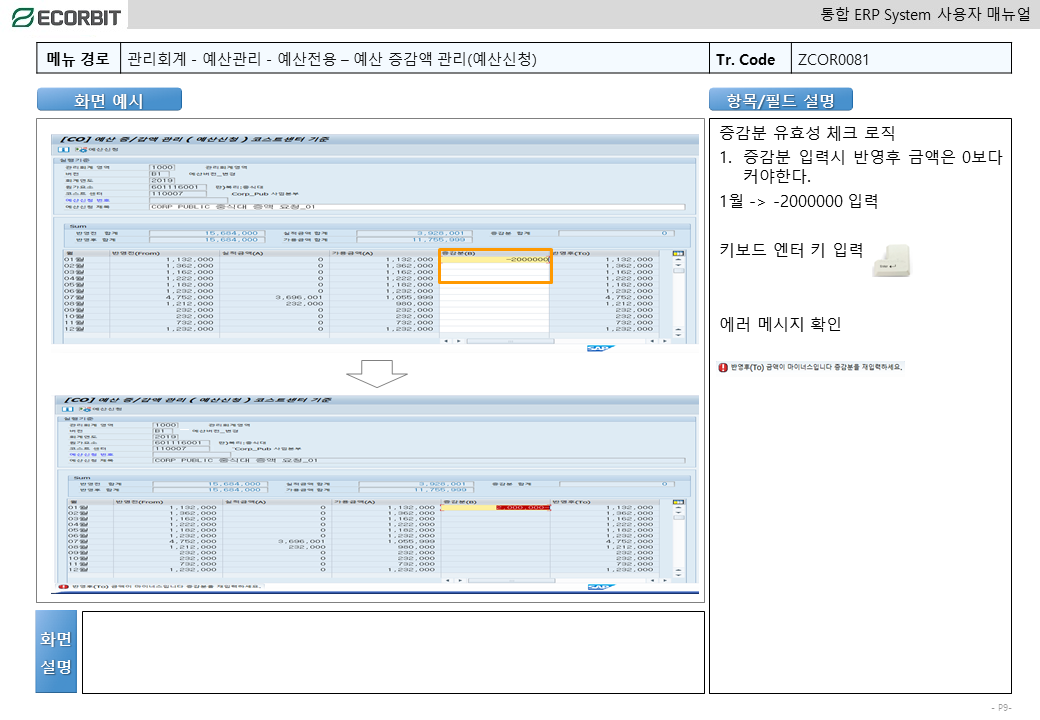1040x720 pixels.
Task: Click the red error icon in the field description panel
Action: (723, 367)
